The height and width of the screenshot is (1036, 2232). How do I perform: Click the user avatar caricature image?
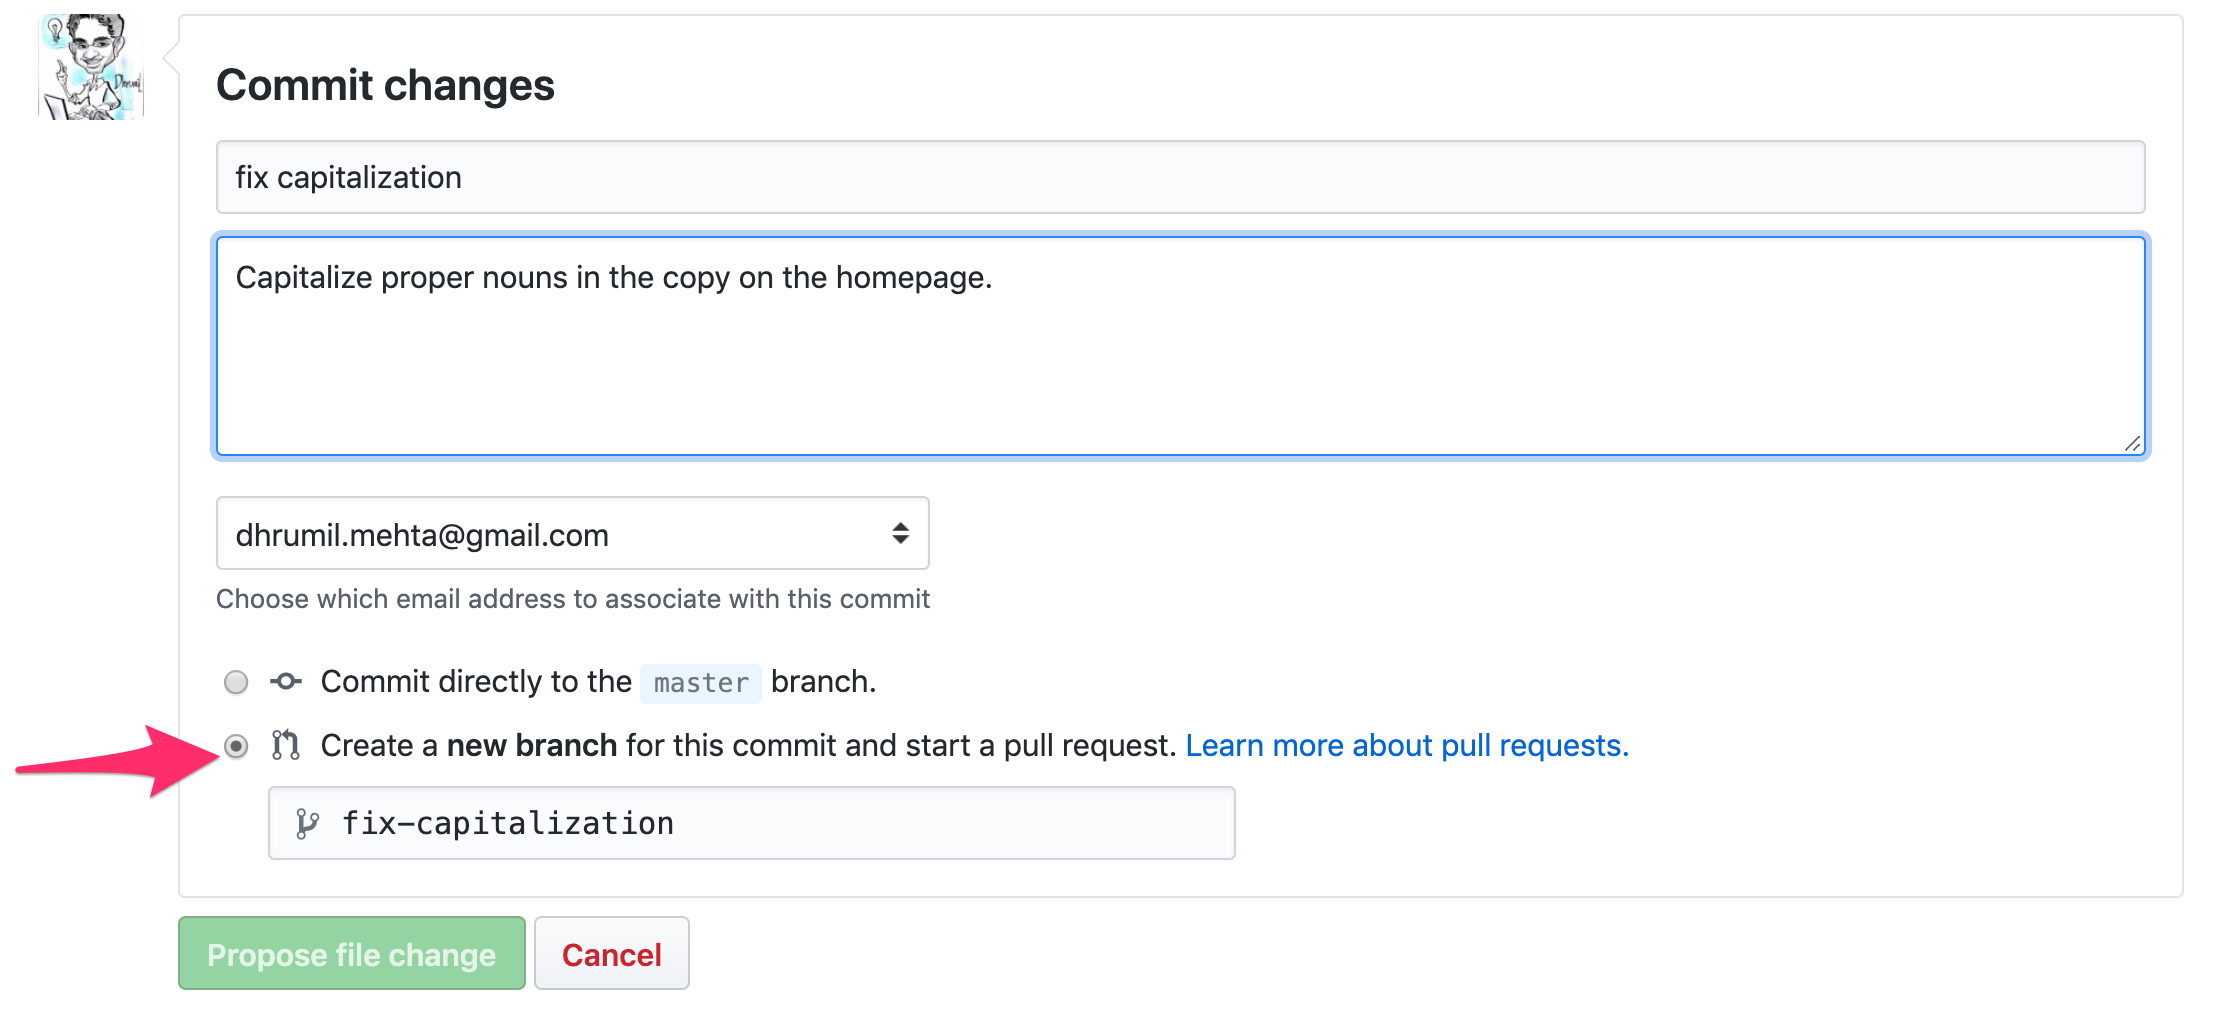click(91, 67)
